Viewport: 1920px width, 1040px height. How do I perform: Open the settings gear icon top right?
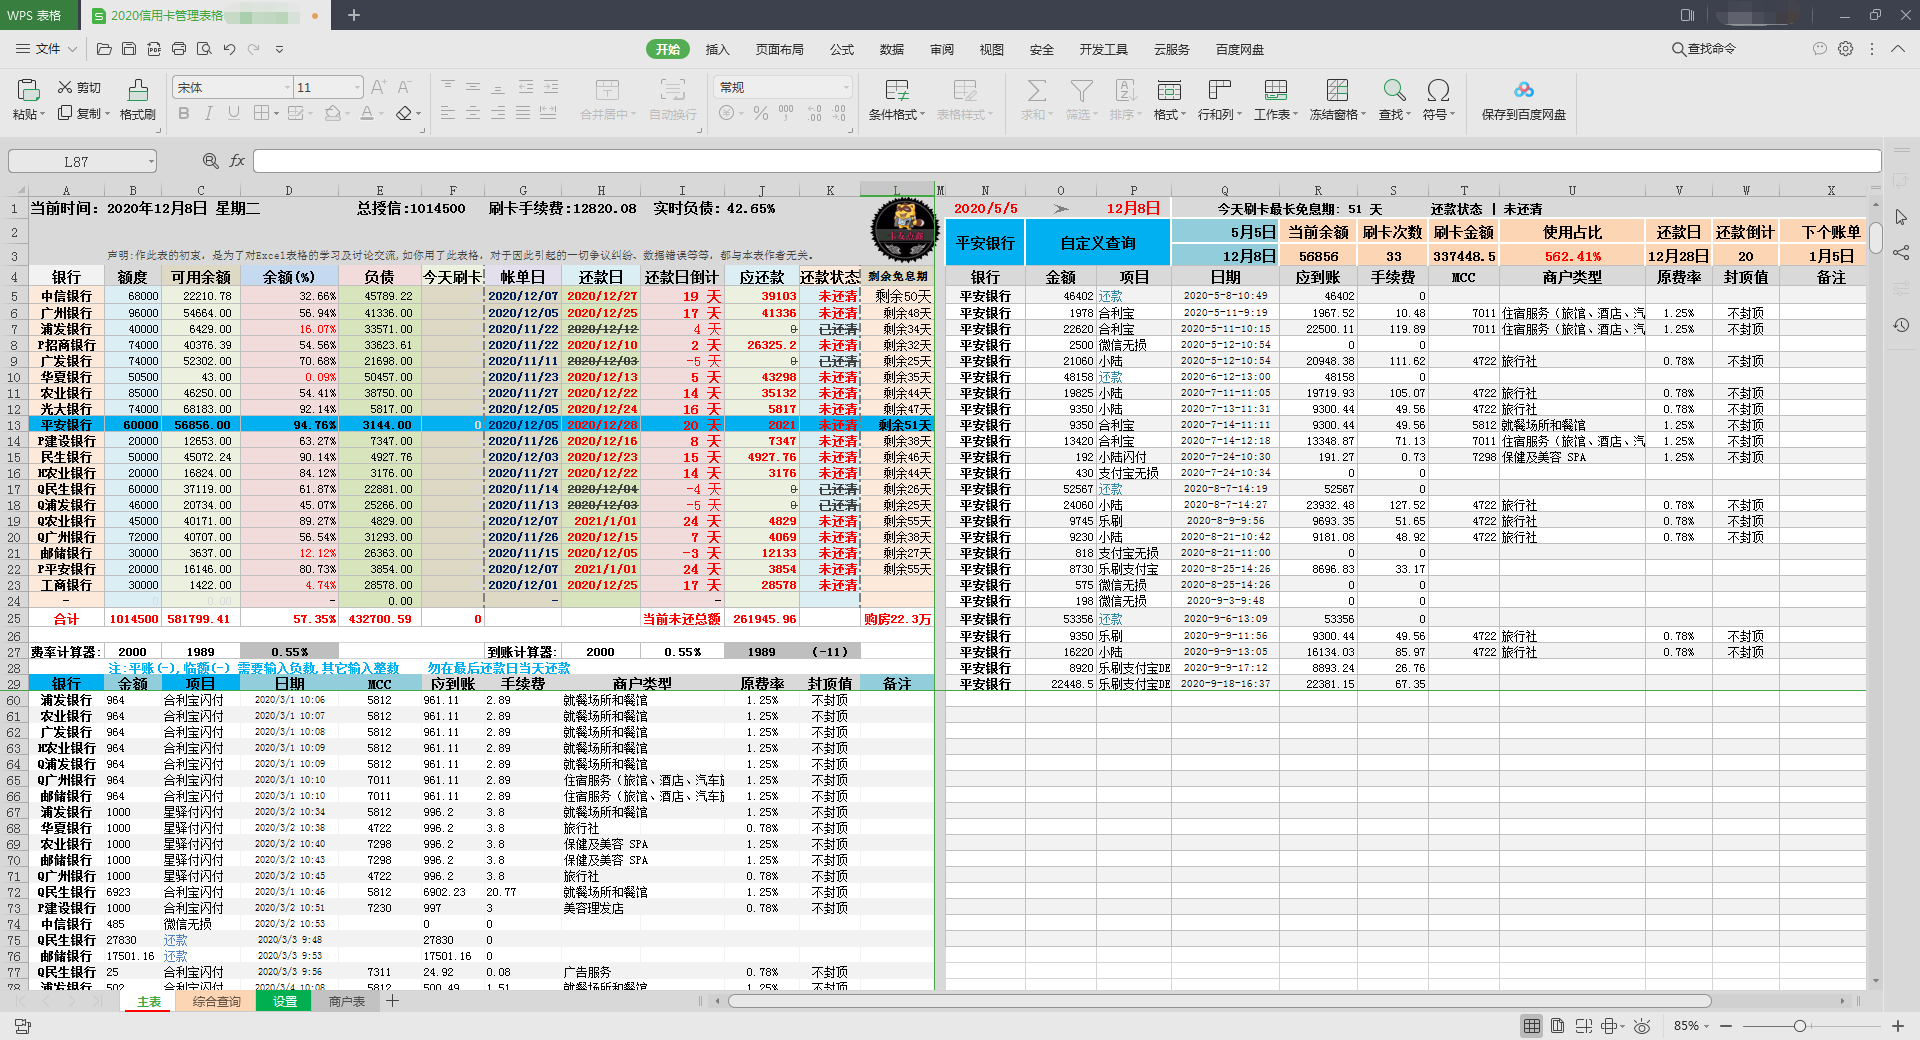[x=1846, y=48]
